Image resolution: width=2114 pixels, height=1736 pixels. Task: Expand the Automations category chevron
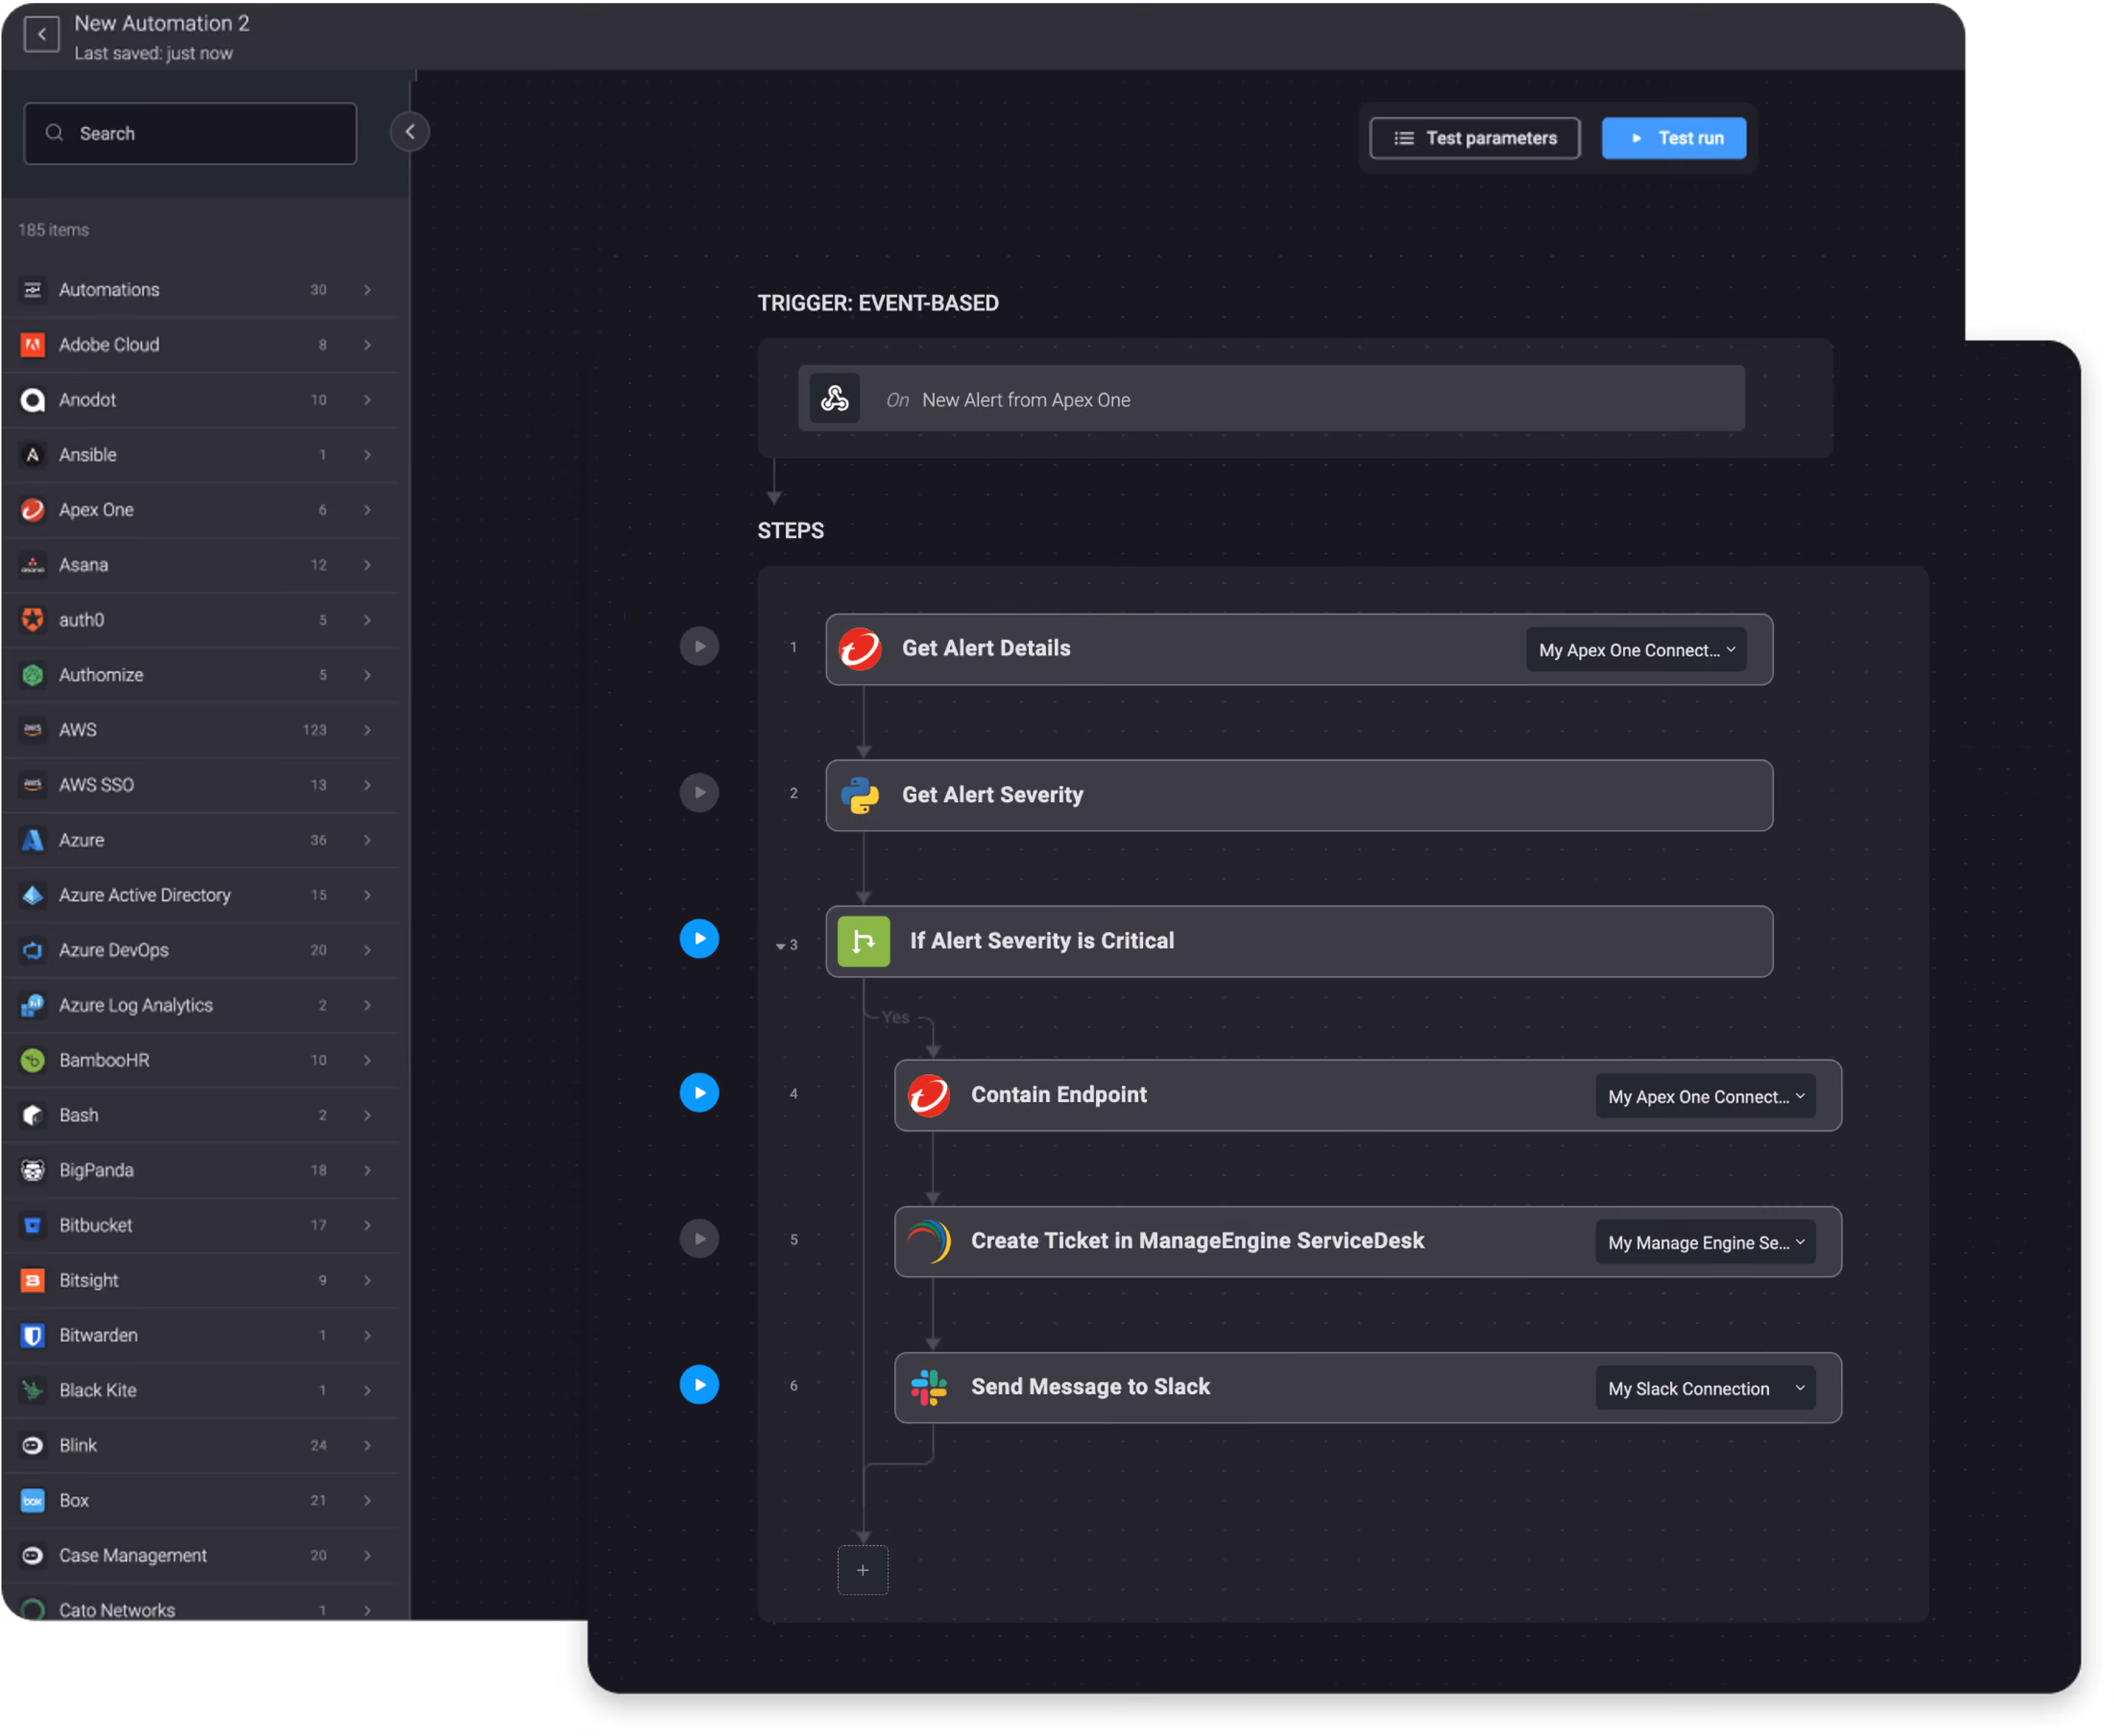[368, 290]
